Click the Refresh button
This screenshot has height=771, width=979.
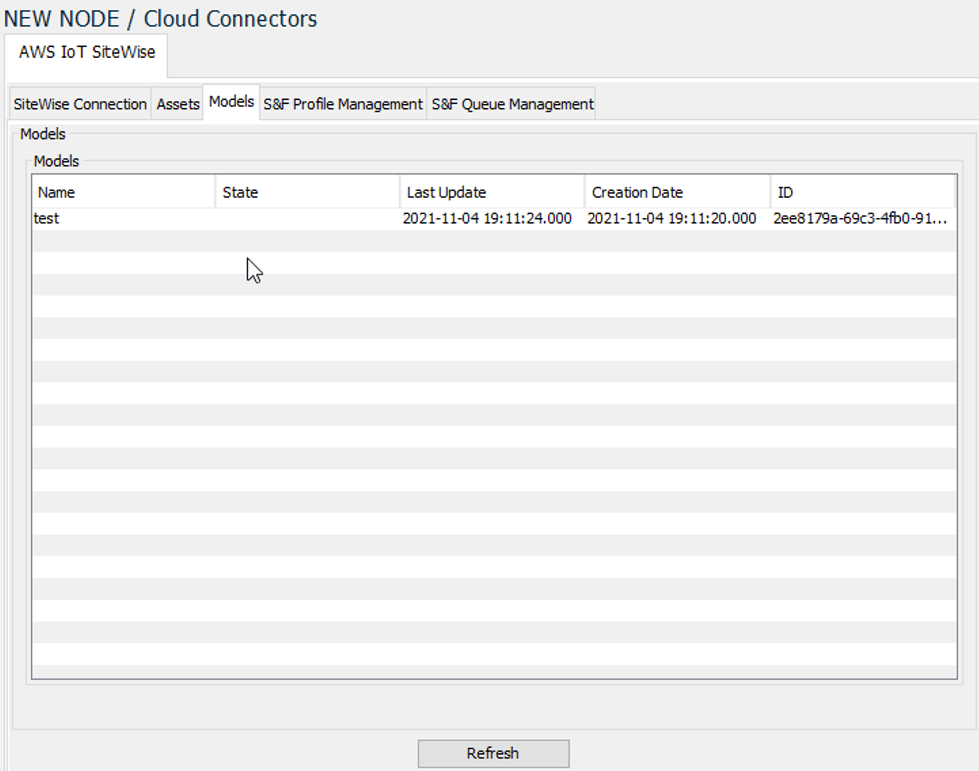pos(493,753)
